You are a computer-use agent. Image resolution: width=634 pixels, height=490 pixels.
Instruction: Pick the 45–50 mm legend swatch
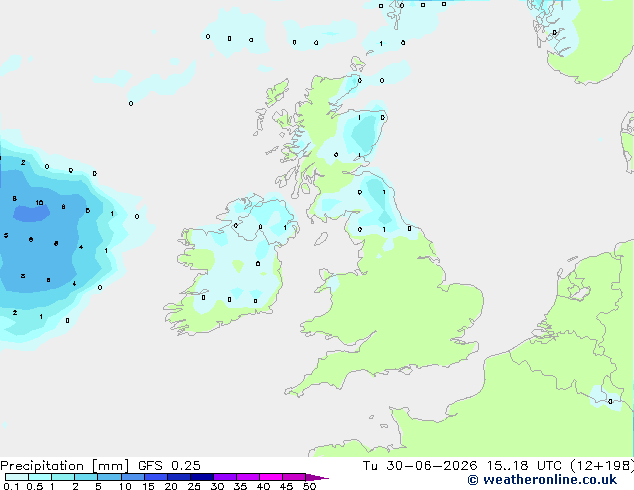[294, 477]
